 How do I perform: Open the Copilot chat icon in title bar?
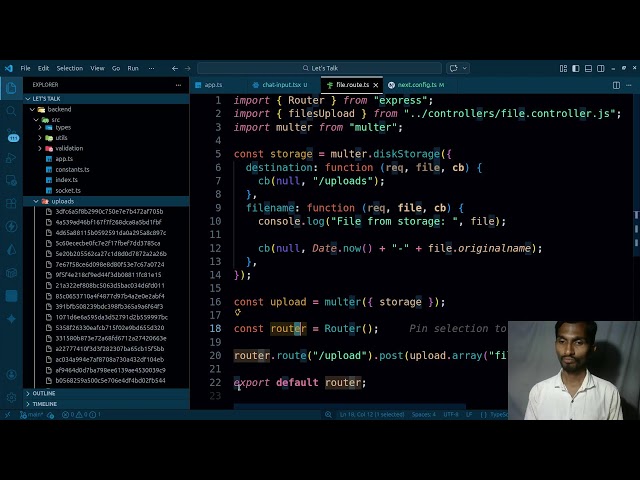coord(453,68)
